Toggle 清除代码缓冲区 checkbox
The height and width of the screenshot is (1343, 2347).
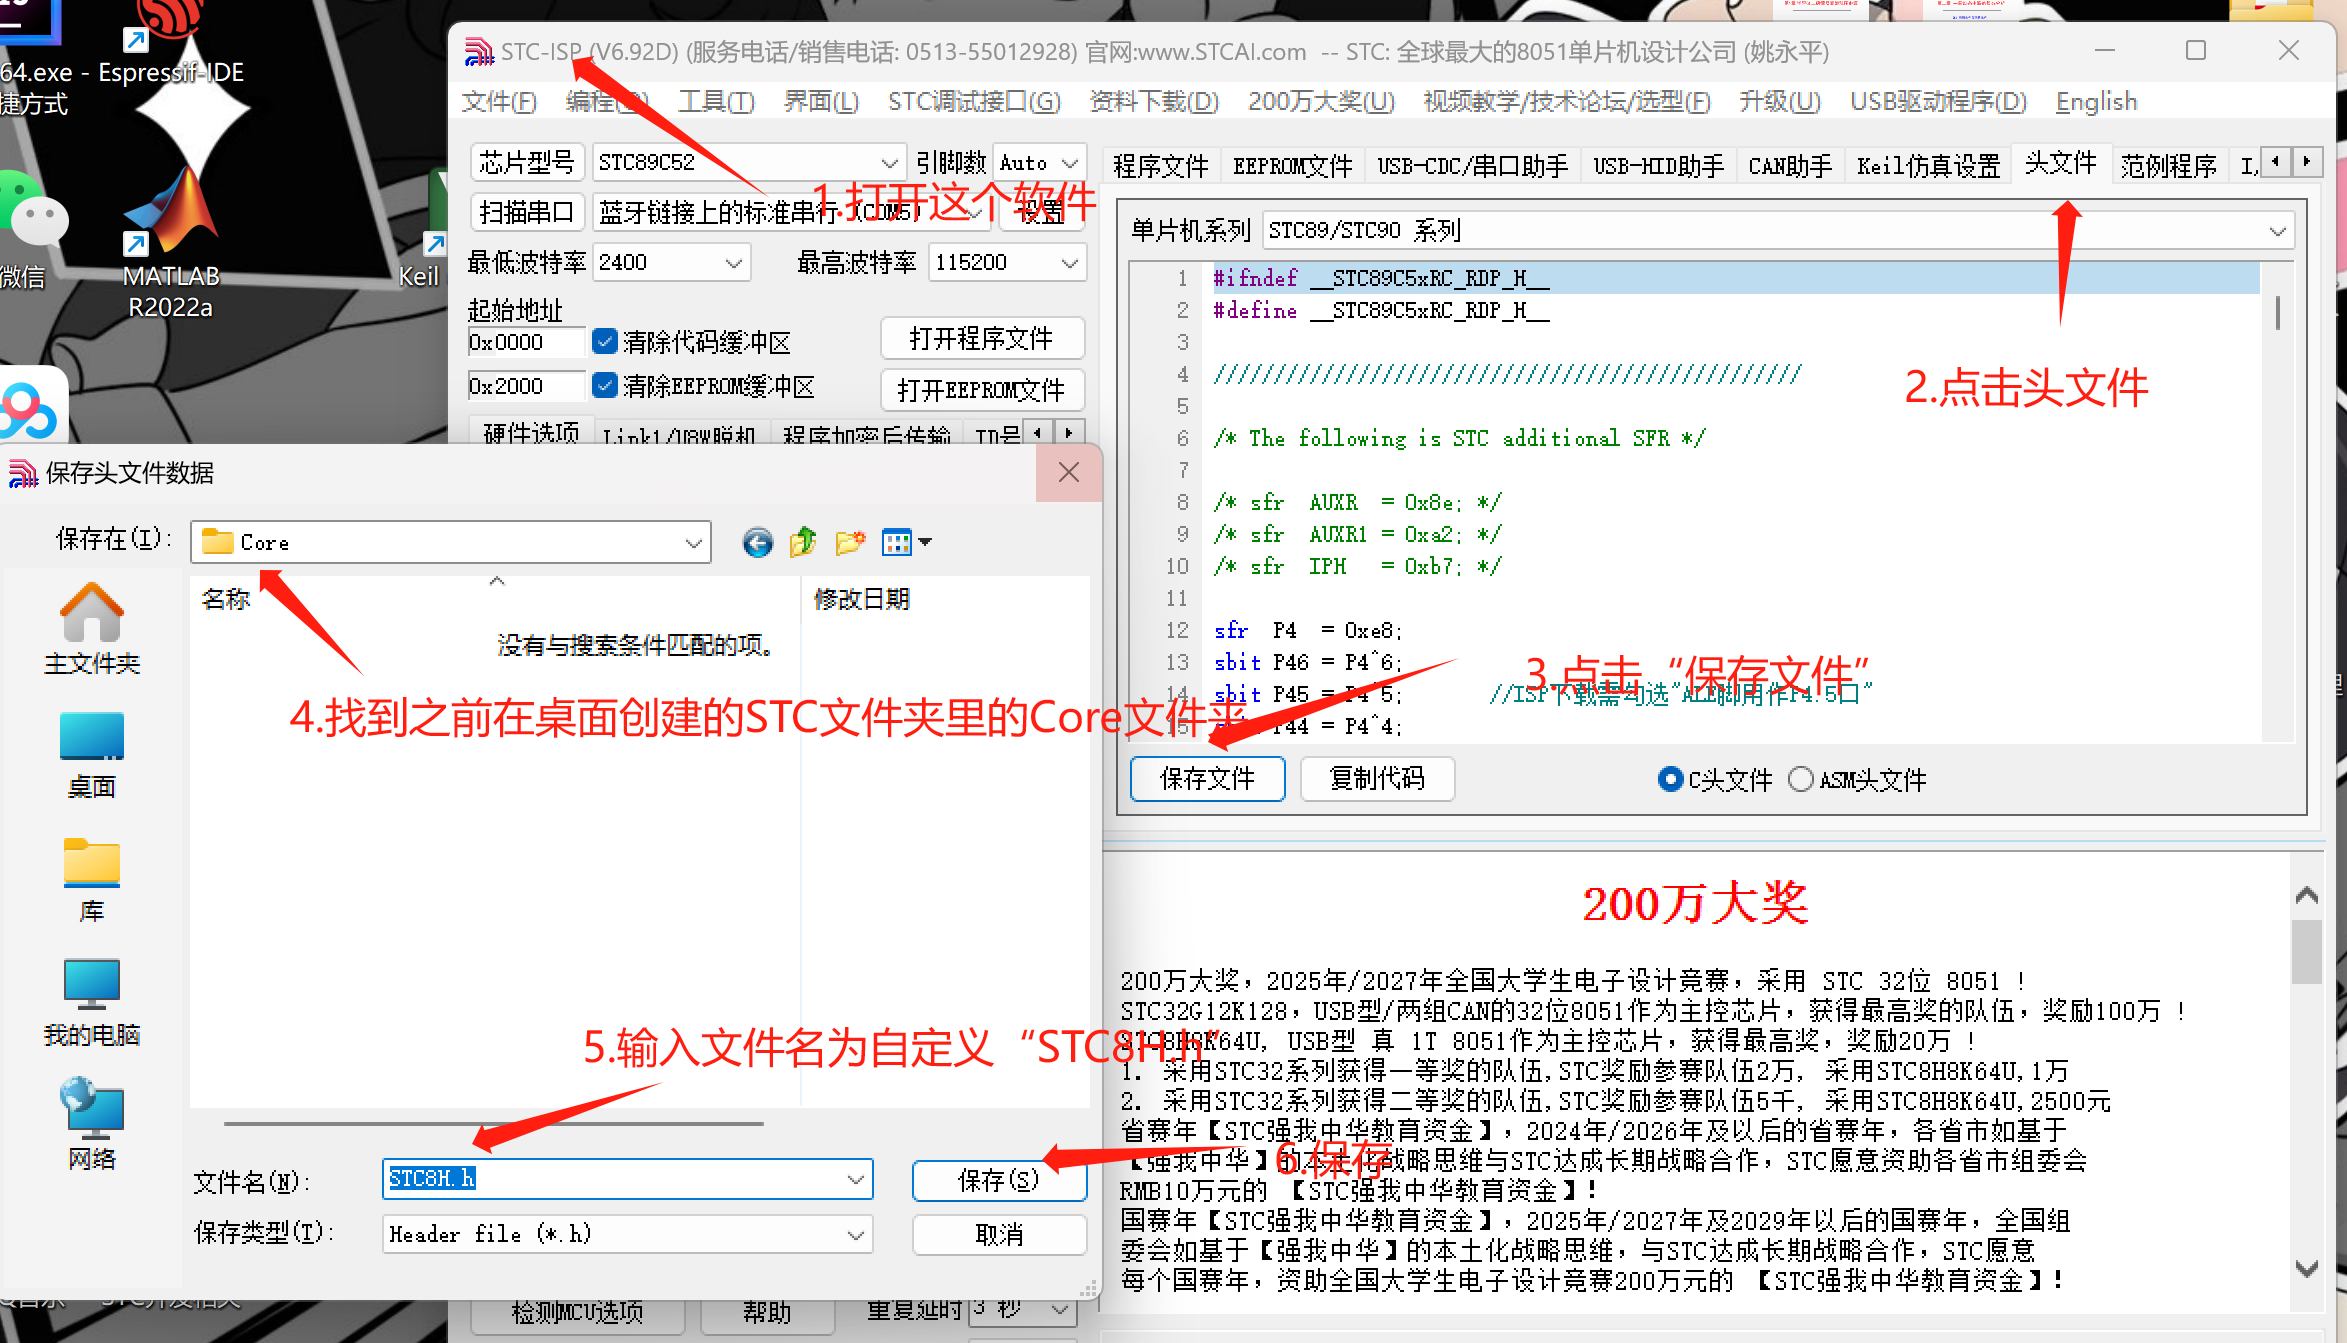coord(604,342)
